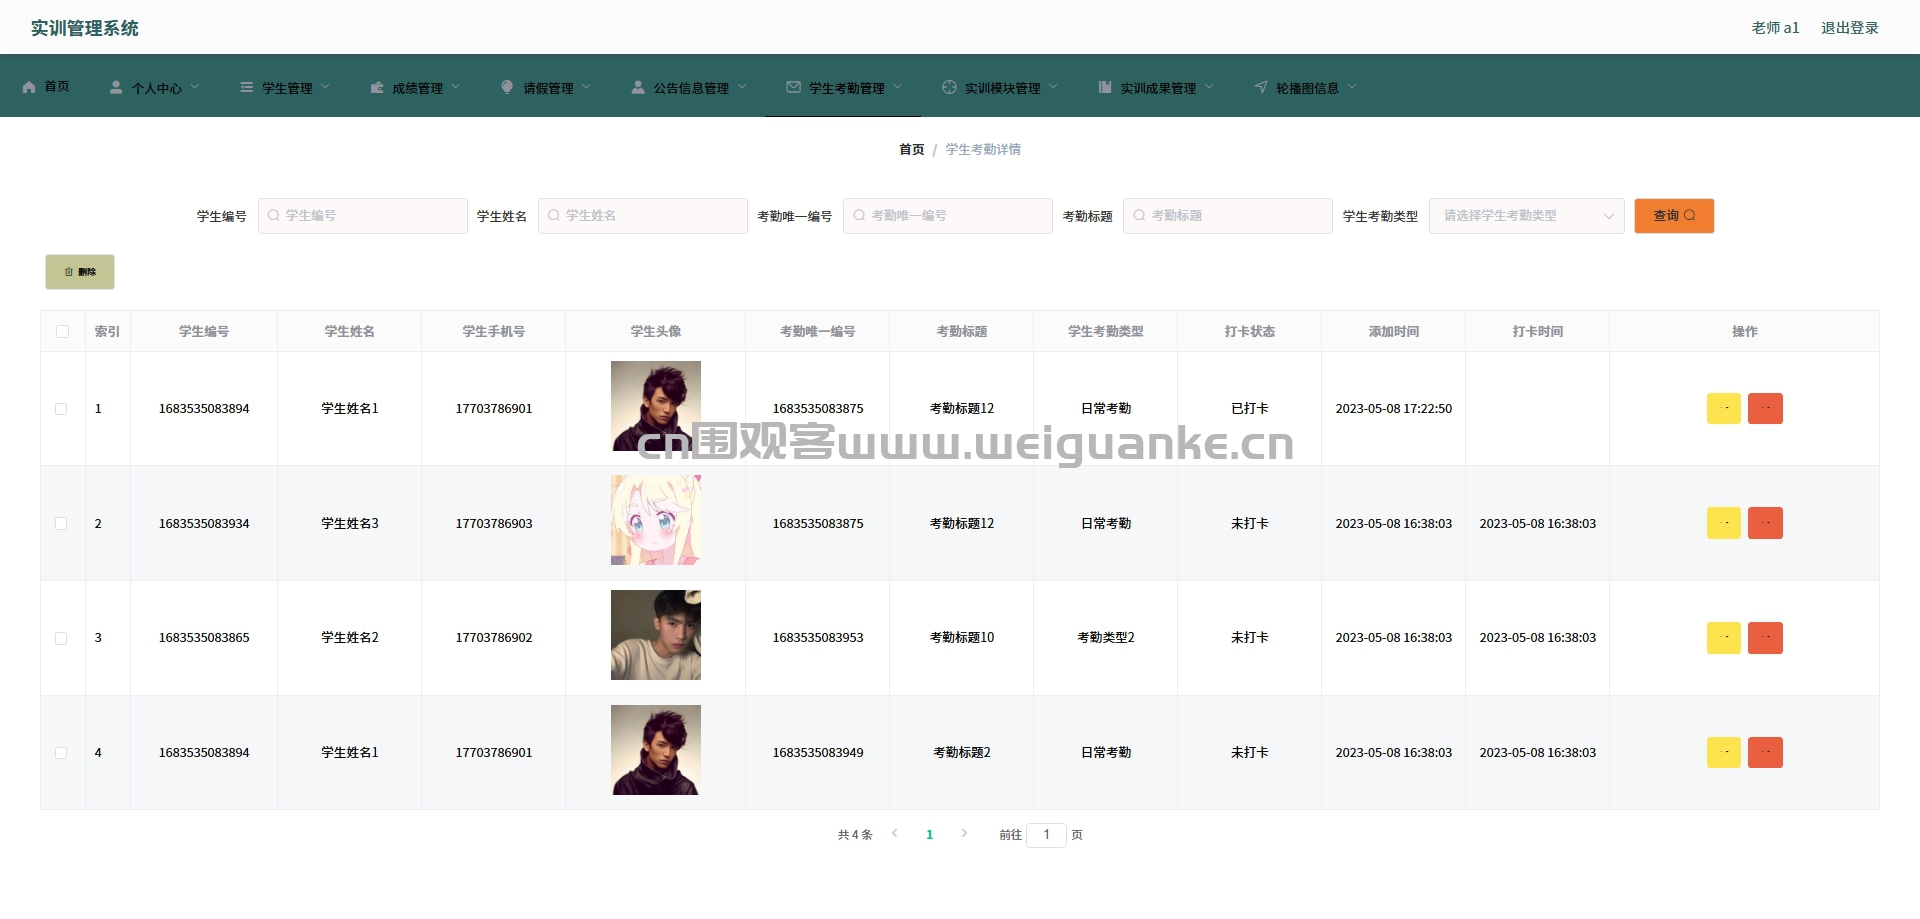Click the 成绩管理 briefcase icon
This screenshot has width=1920, height=919.
point(377,88)
